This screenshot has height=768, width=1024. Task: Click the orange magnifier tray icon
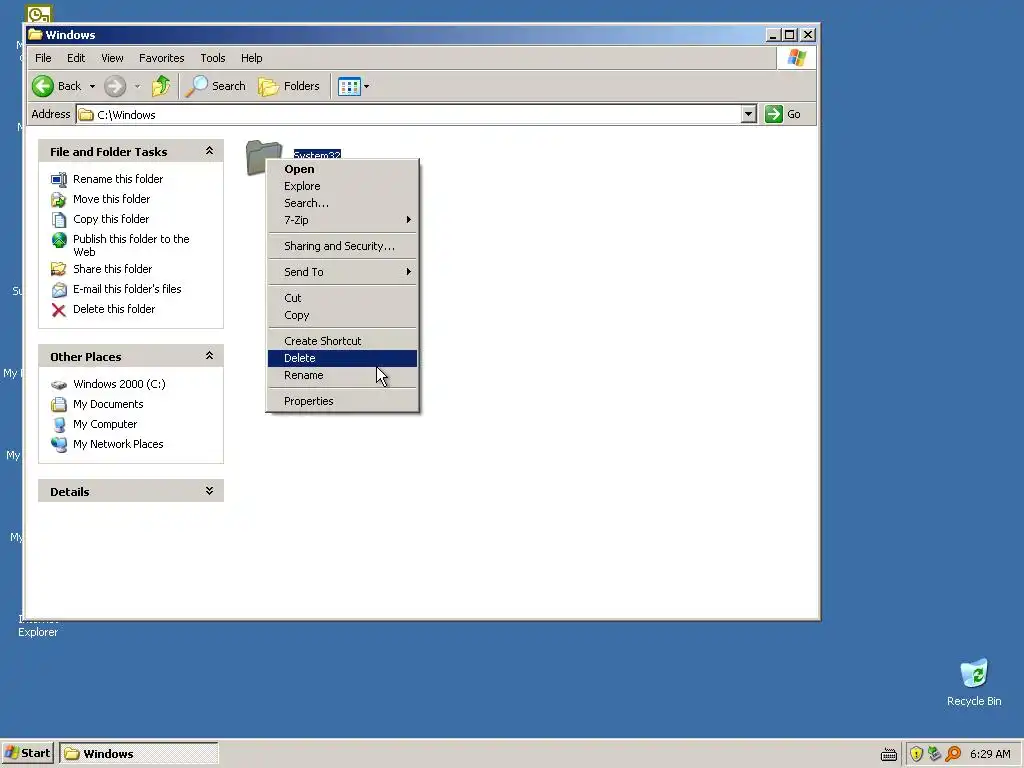tap(953, 754)
